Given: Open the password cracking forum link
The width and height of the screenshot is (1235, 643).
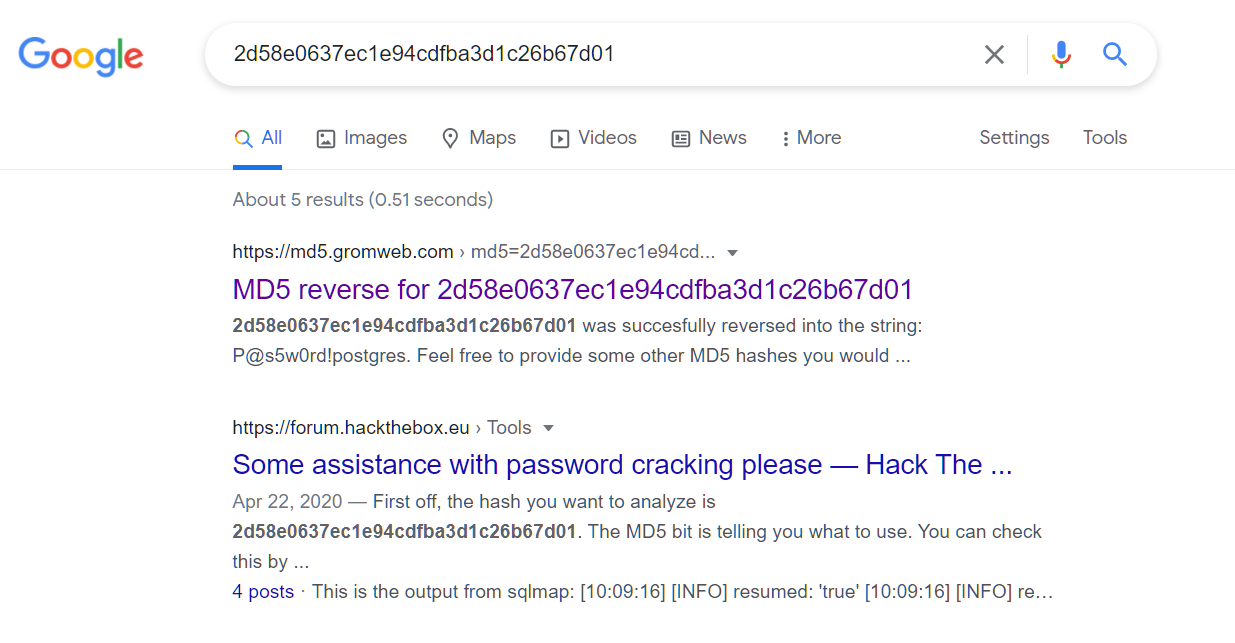Looking at the screenshot, I should (622, 465).
